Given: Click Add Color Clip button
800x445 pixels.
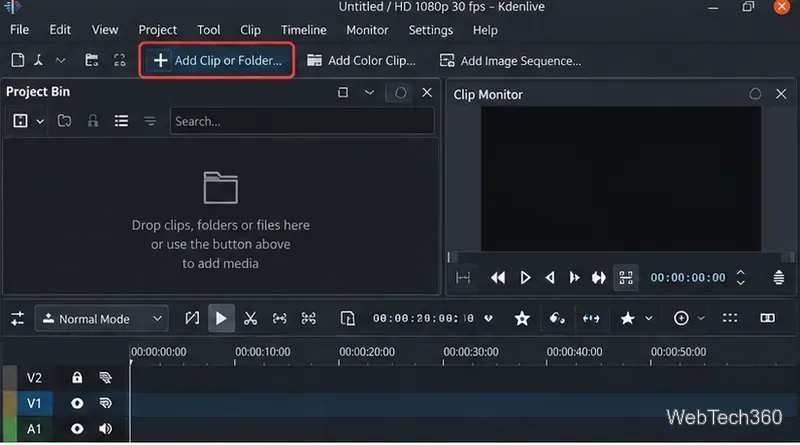Looking at the screenshot, I should pyautogui.click(x=361, y=60).
